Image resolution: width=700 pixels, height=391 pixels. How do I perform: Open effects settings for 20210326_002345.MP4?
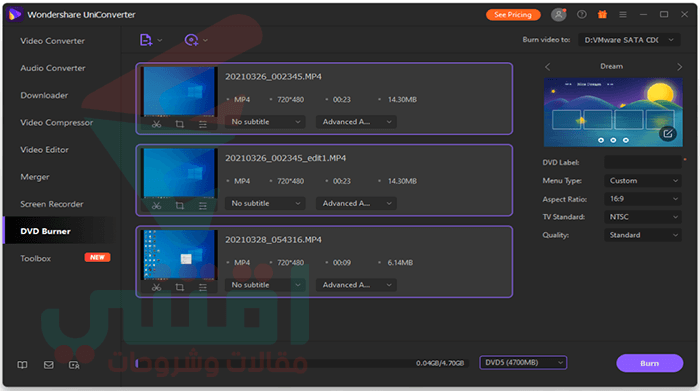(x=203, y=124)
